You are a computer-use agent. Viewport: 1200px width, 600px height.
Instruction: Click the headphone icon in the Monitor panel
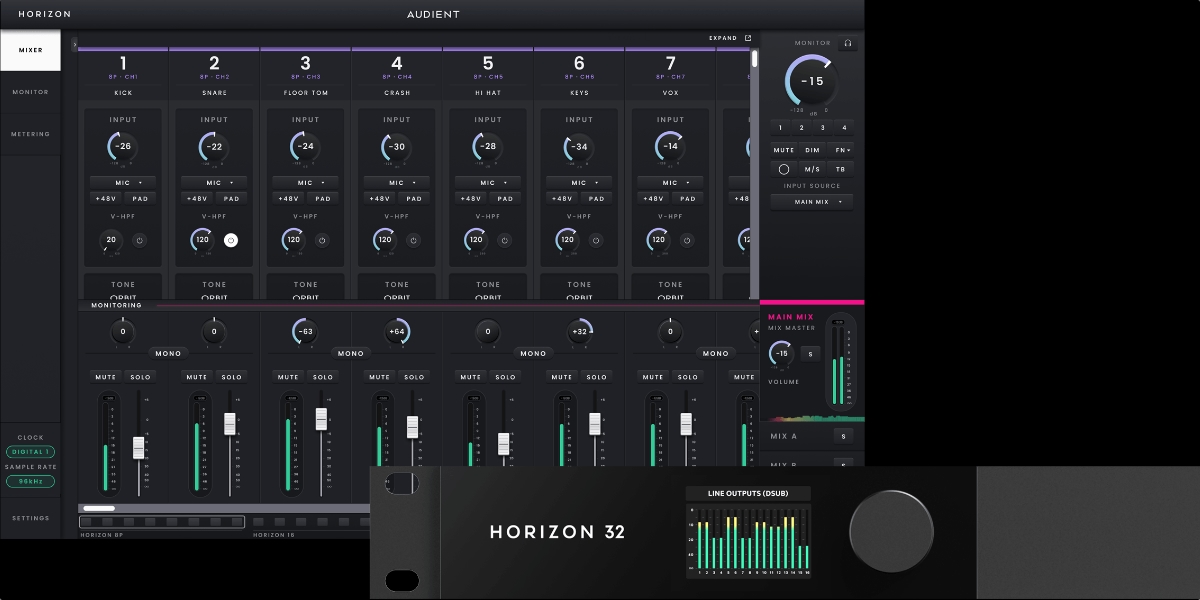click(x=848, y=44)
